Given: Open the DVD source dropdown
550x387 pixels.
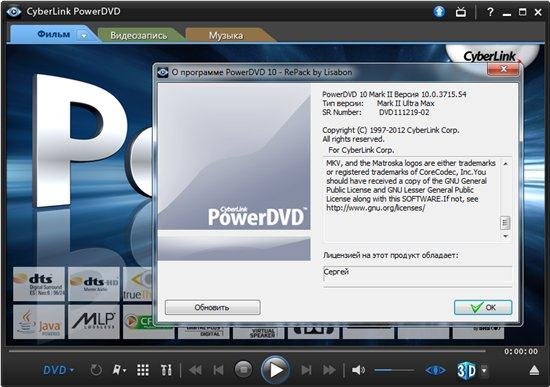Looking at the screenshot, I should tap(58, 370).
